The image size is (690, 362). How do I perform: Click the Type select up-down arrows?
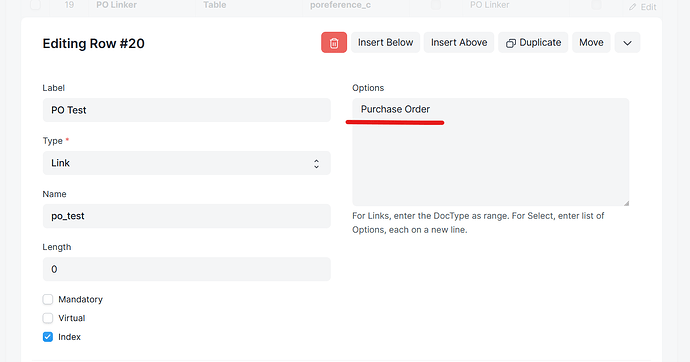click(316, 164)
